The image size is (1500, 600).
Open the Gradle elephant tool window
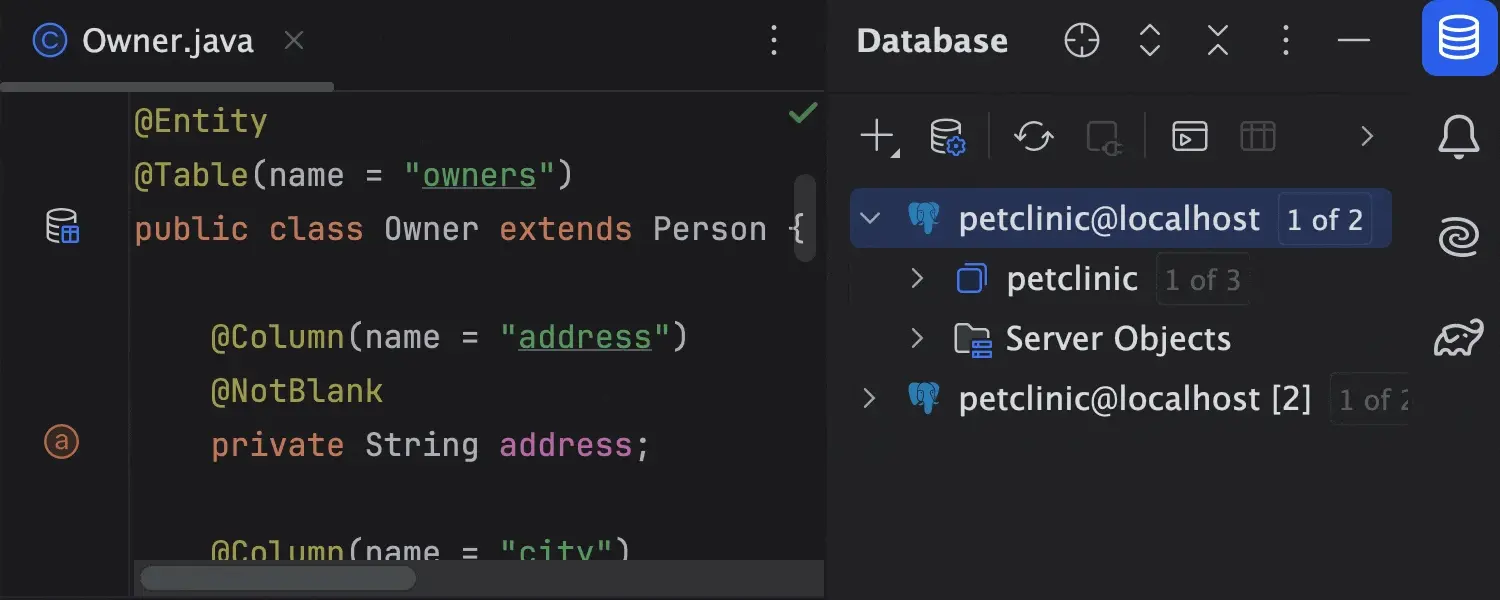click(1458, 338)
